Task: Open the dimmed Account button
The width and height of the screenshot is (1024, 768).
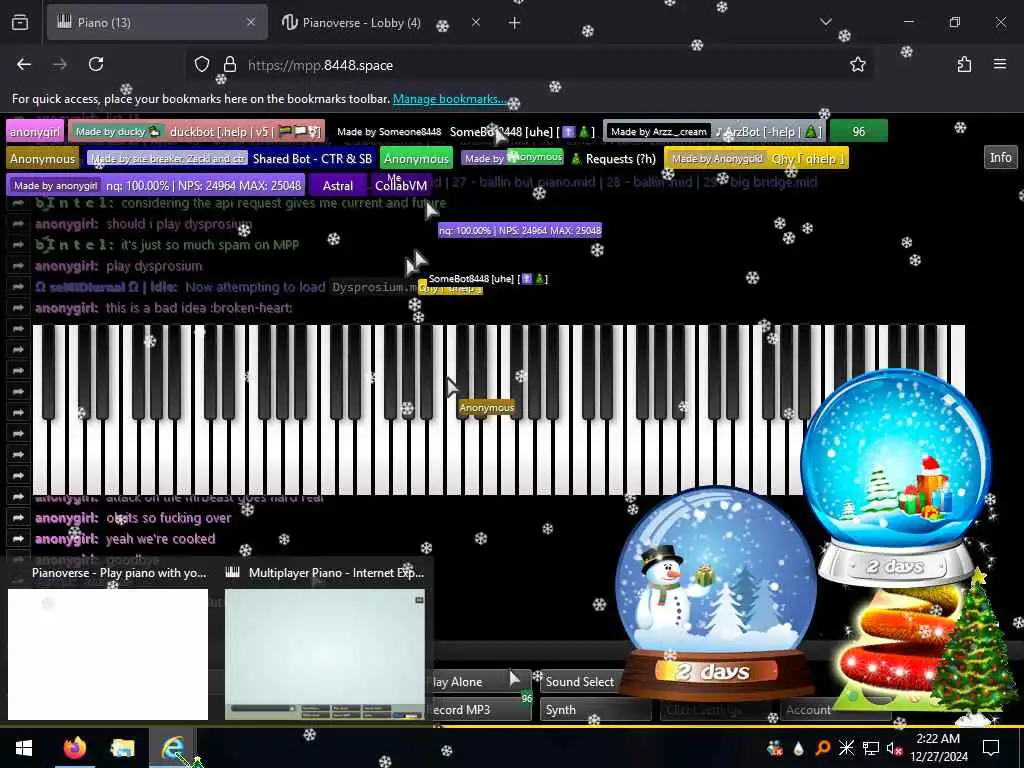Action: coord(835,710)
